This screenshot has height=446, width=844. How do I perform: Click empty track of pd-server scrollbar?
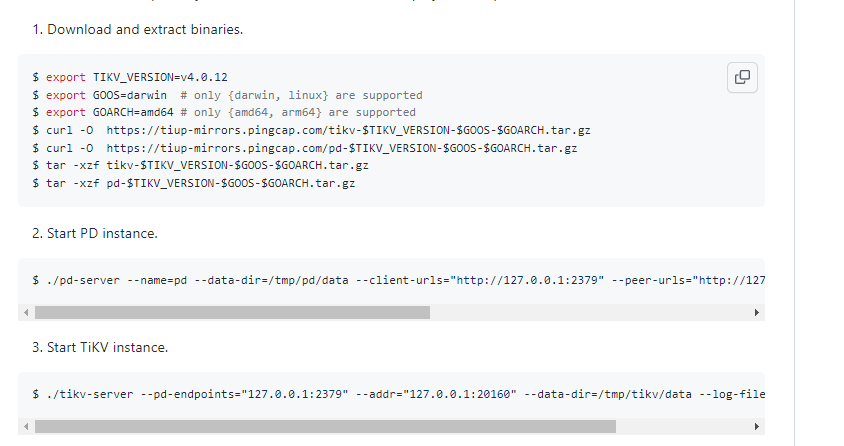(590, 313)
